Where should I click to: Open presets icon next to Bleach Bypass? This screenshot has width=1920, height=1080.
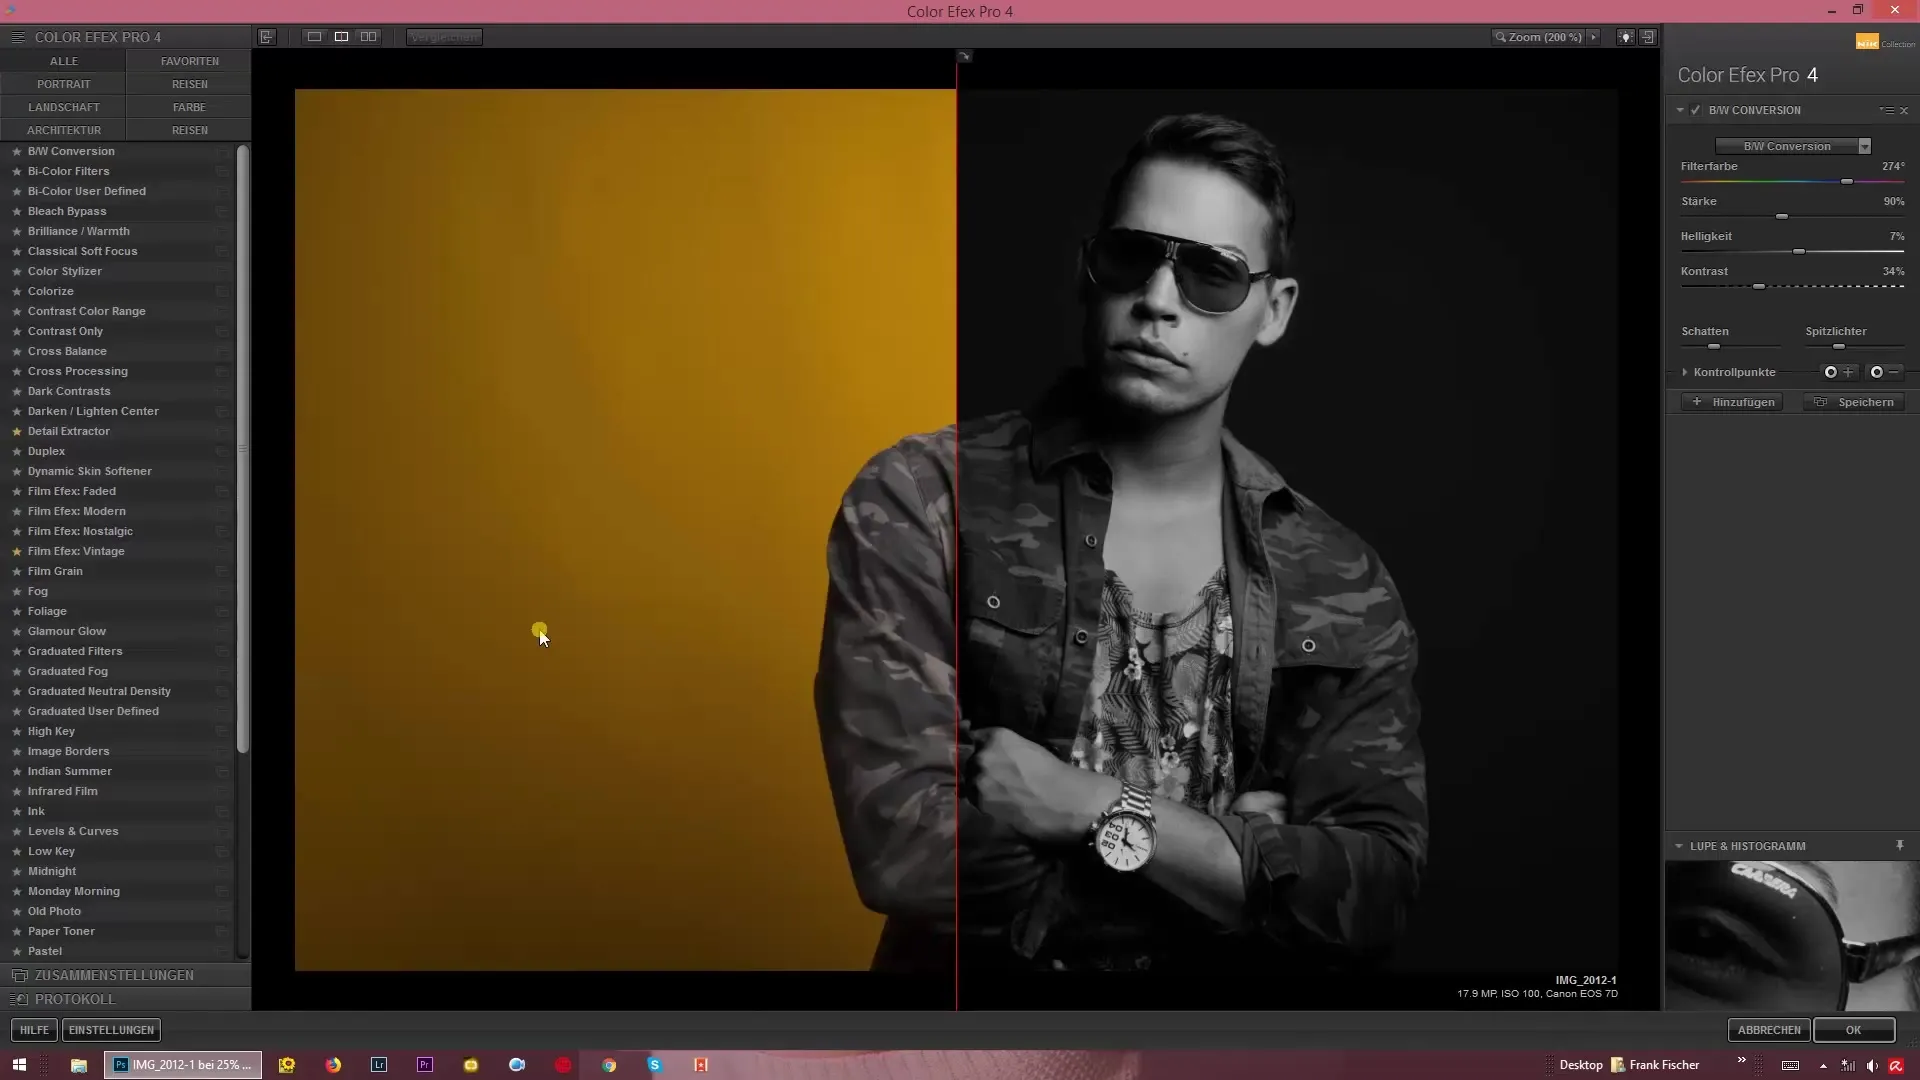(222, 211)
